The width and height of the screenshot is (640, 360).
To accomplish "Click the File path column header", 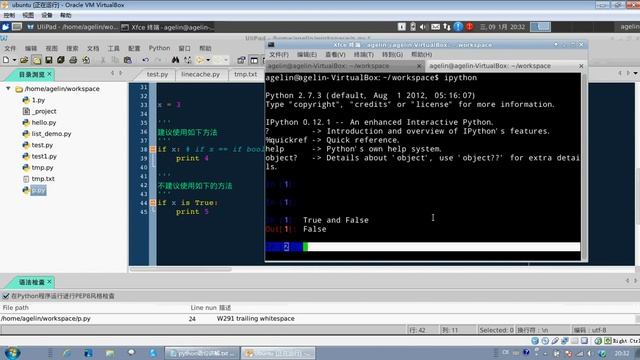I will (x=16, y=308).
